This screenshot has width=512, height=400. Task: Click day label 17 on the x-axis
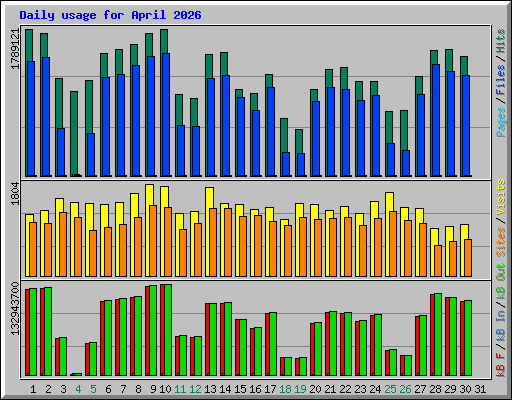point(270,389)
